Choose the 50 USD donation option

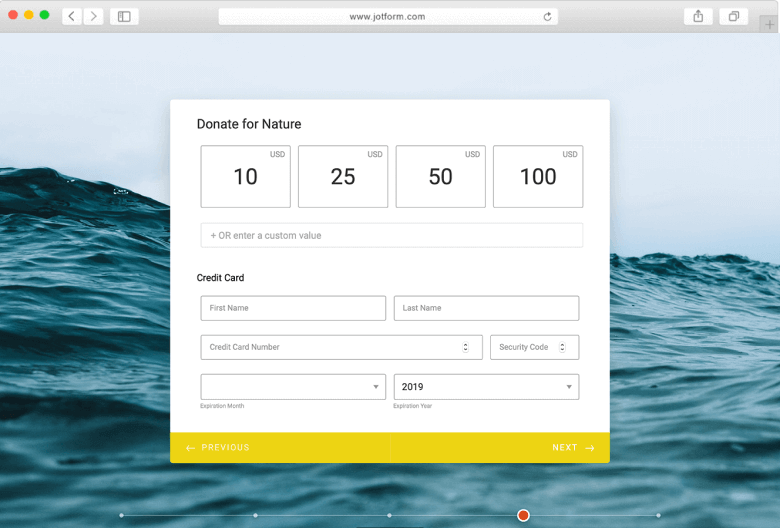click(x=440, y=177)
